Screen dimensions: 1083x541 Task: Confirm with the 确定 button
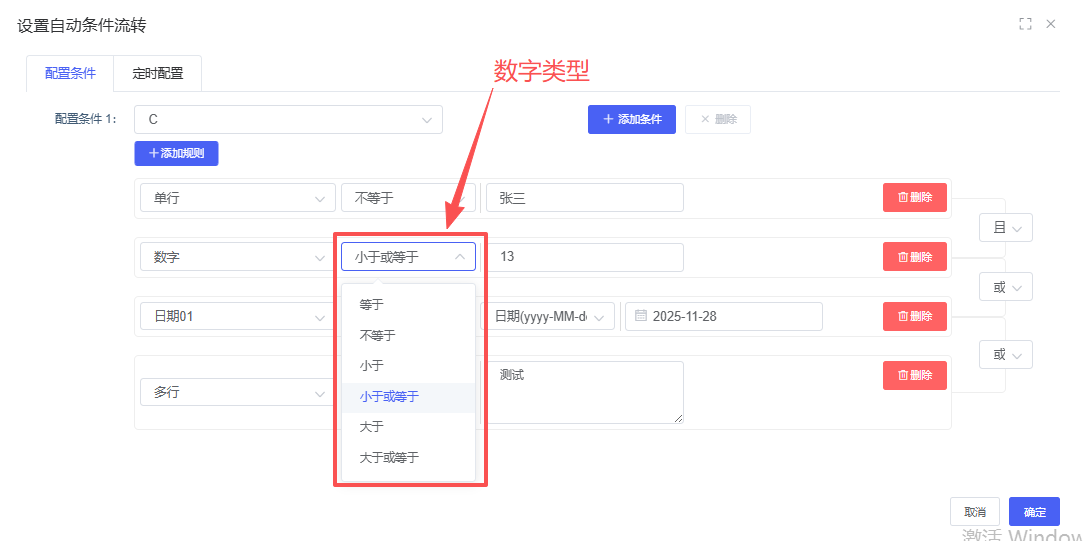point(1034,512)
